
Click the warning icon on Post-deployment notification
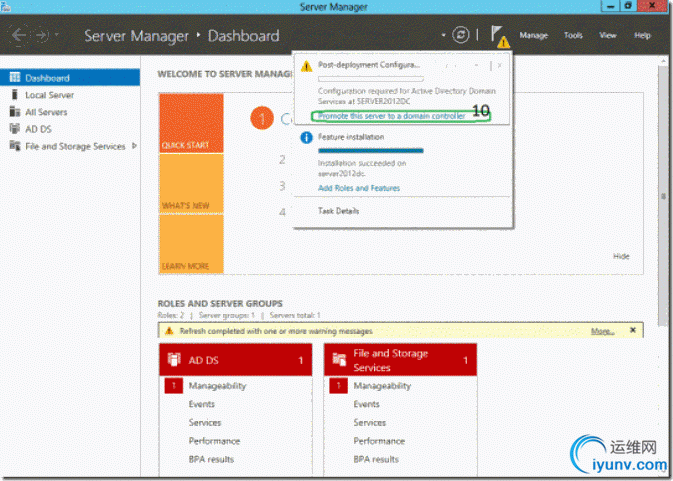click(306, 67)
